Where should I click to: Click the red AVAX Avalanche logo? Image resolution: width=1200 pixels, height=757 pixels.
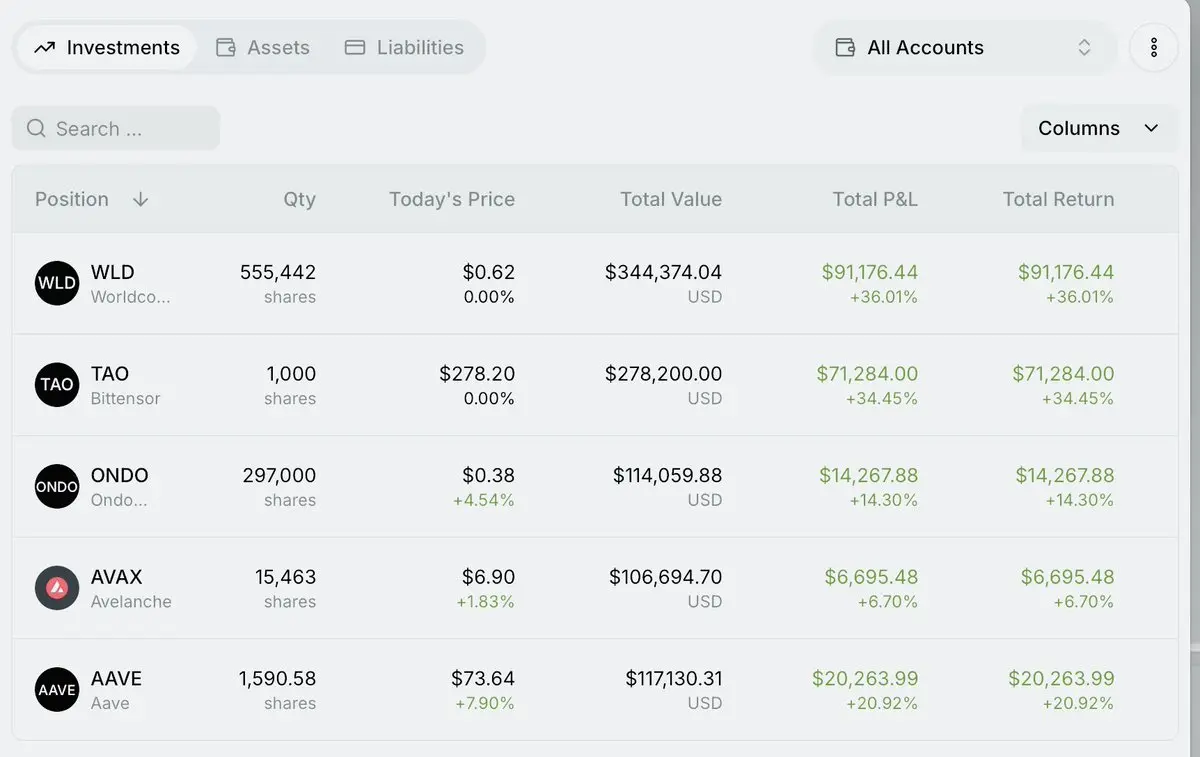click(57, 588)
